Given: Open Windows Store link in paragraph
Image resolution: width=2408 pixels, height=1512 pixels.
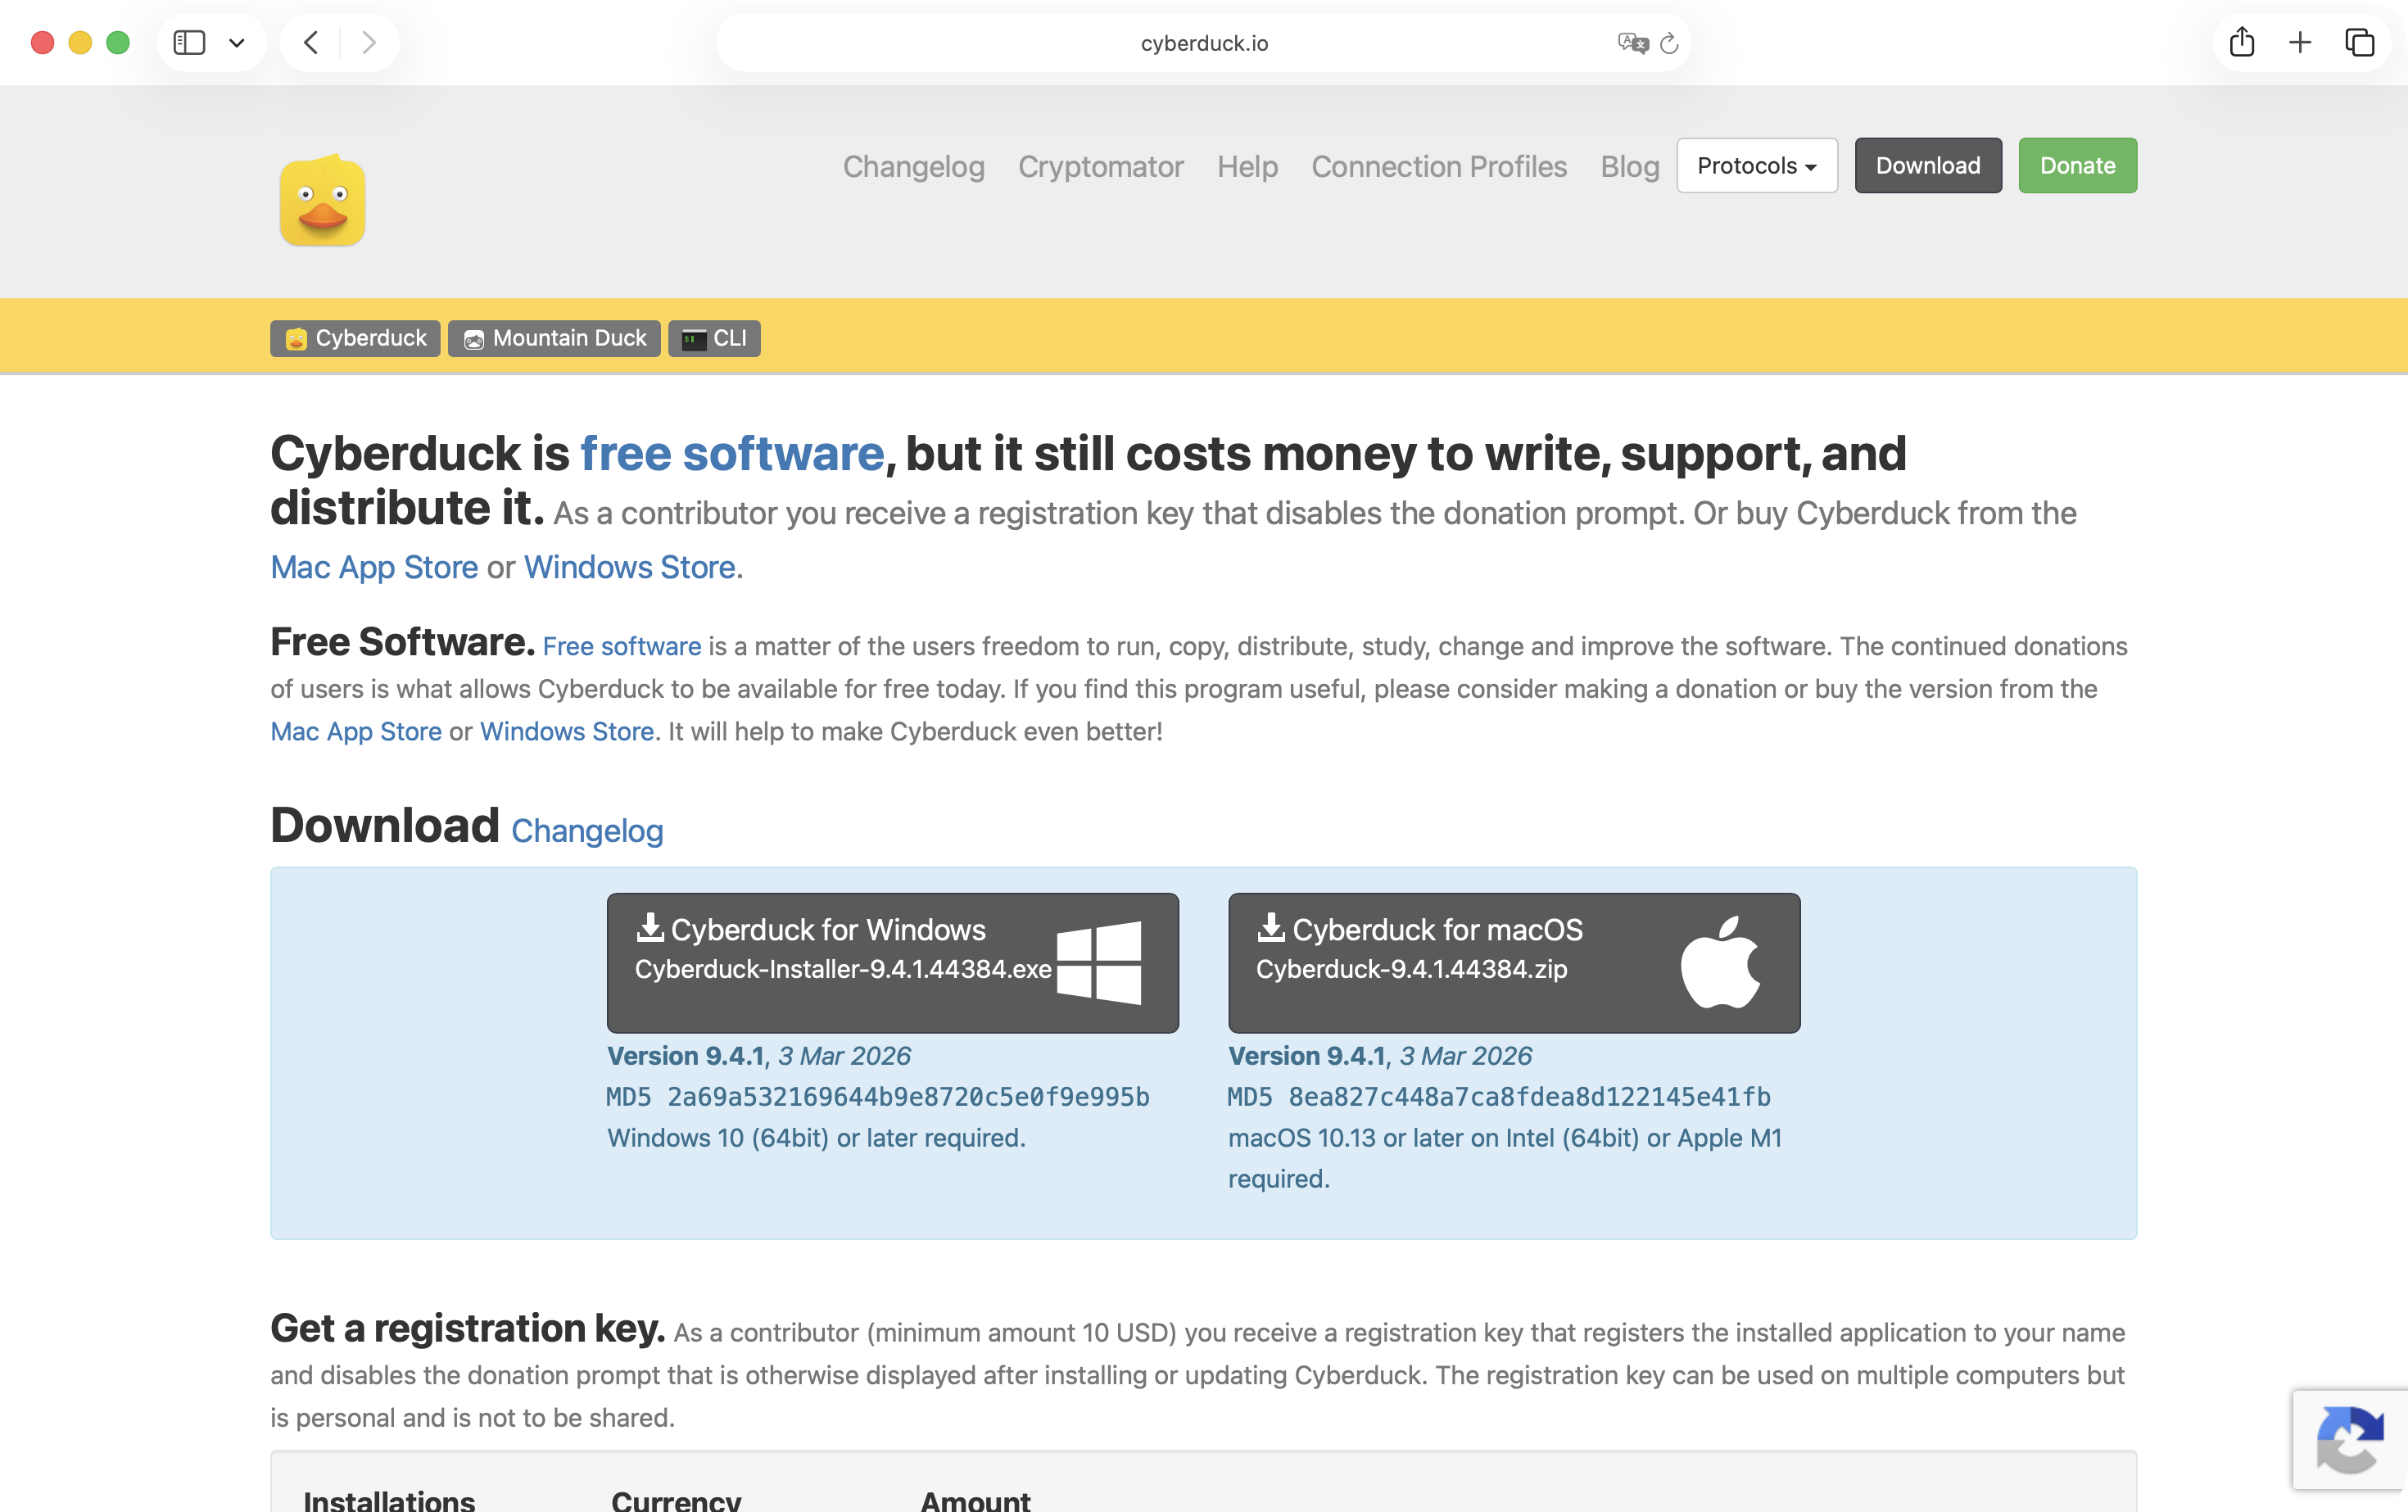Looking at the screenshot, I should [567, 731].
